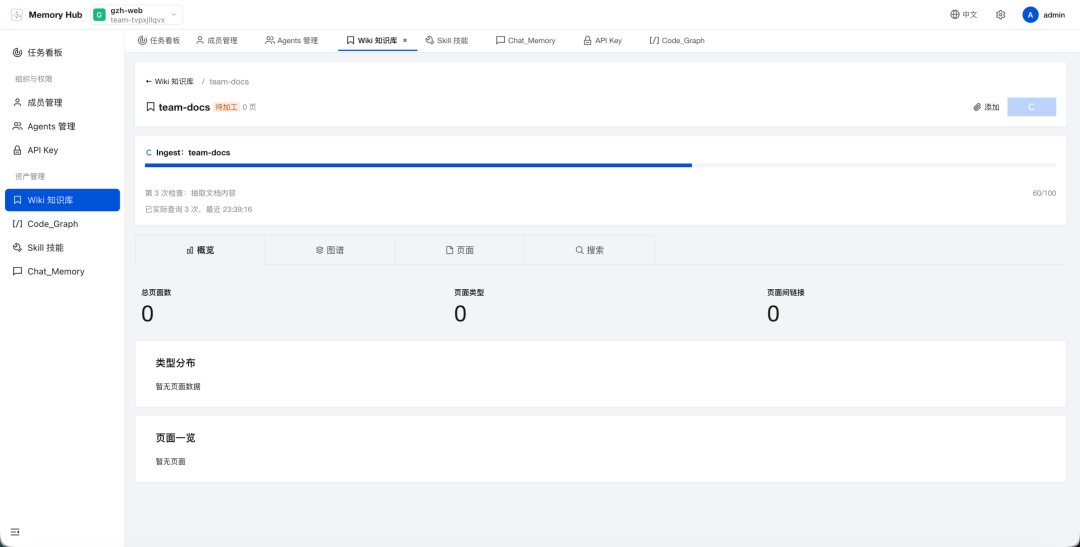This screenshot has width=1080, height=547.
Task: Switch to the 成员管理 top tab
Action: point(216,41)
